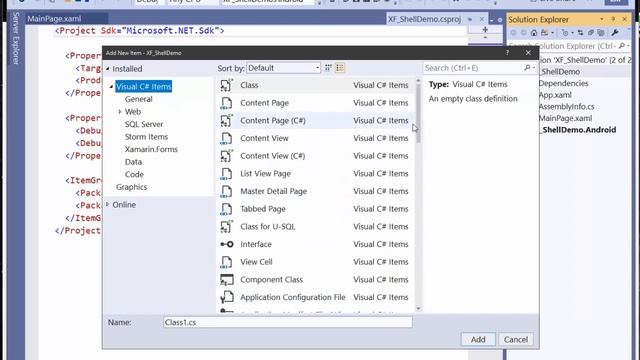Collapse the Installed section
This screenshot has height=360, width=640.
coord(108,69)
